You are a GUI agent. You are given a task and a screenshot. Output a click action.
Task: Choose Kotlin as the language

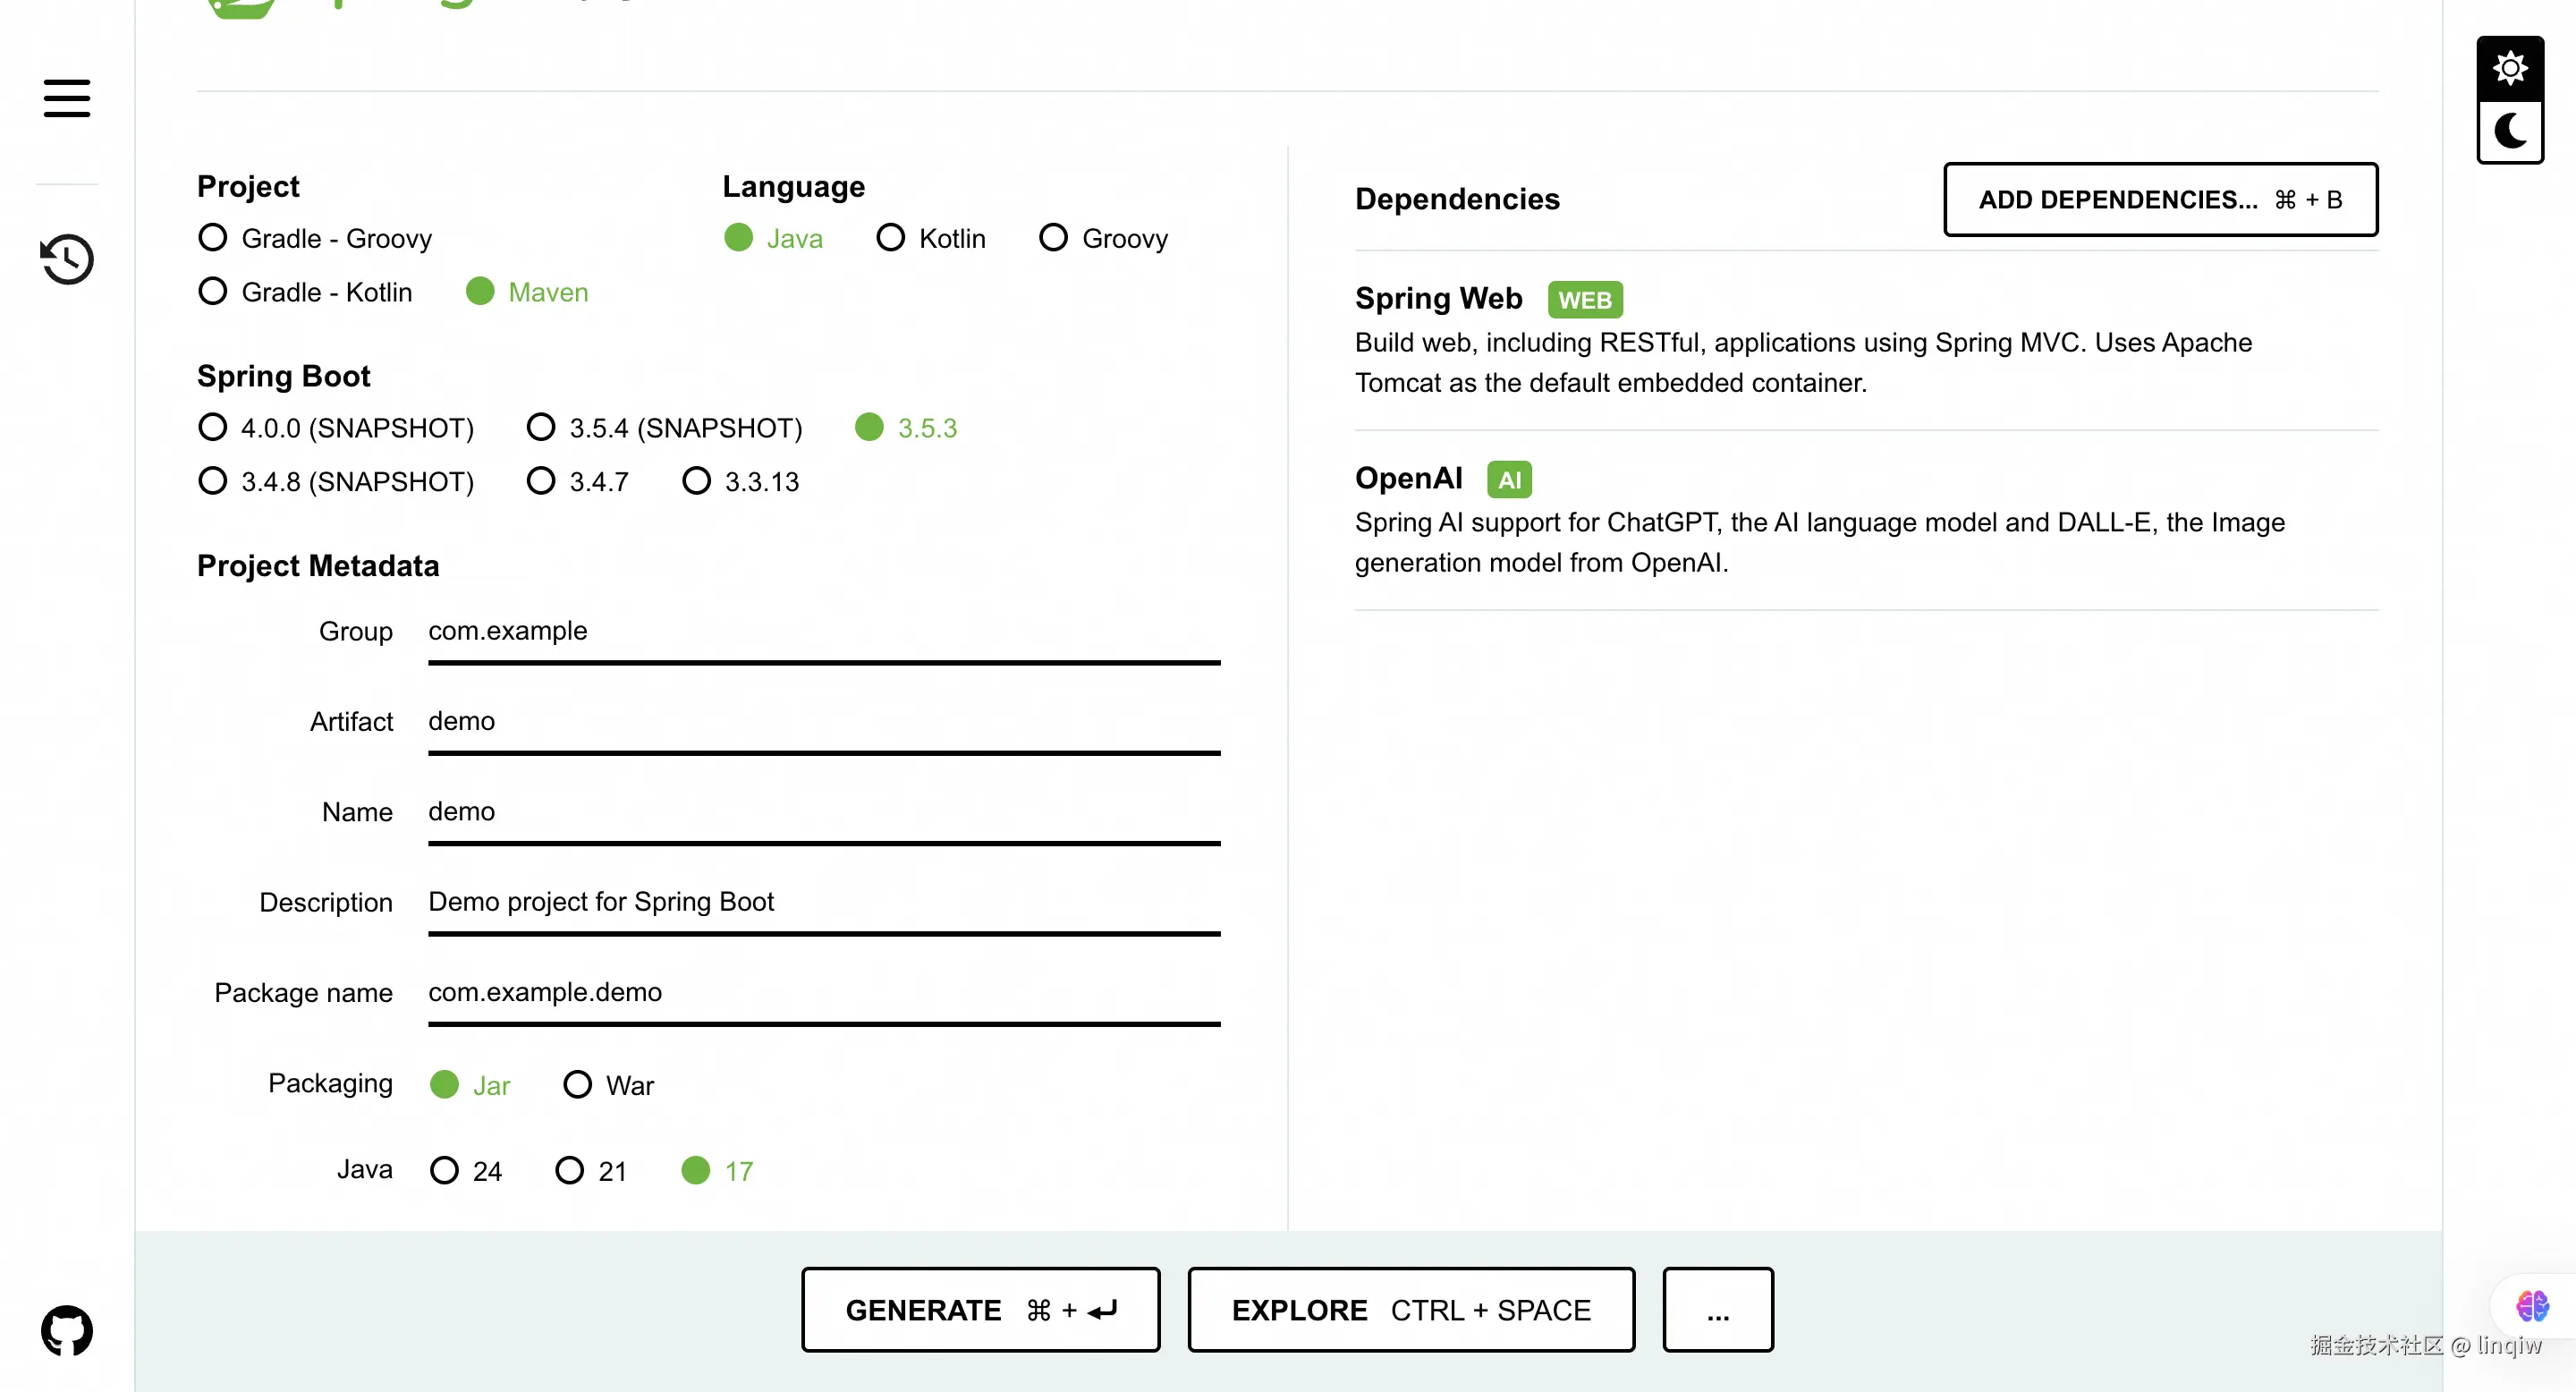890,238
